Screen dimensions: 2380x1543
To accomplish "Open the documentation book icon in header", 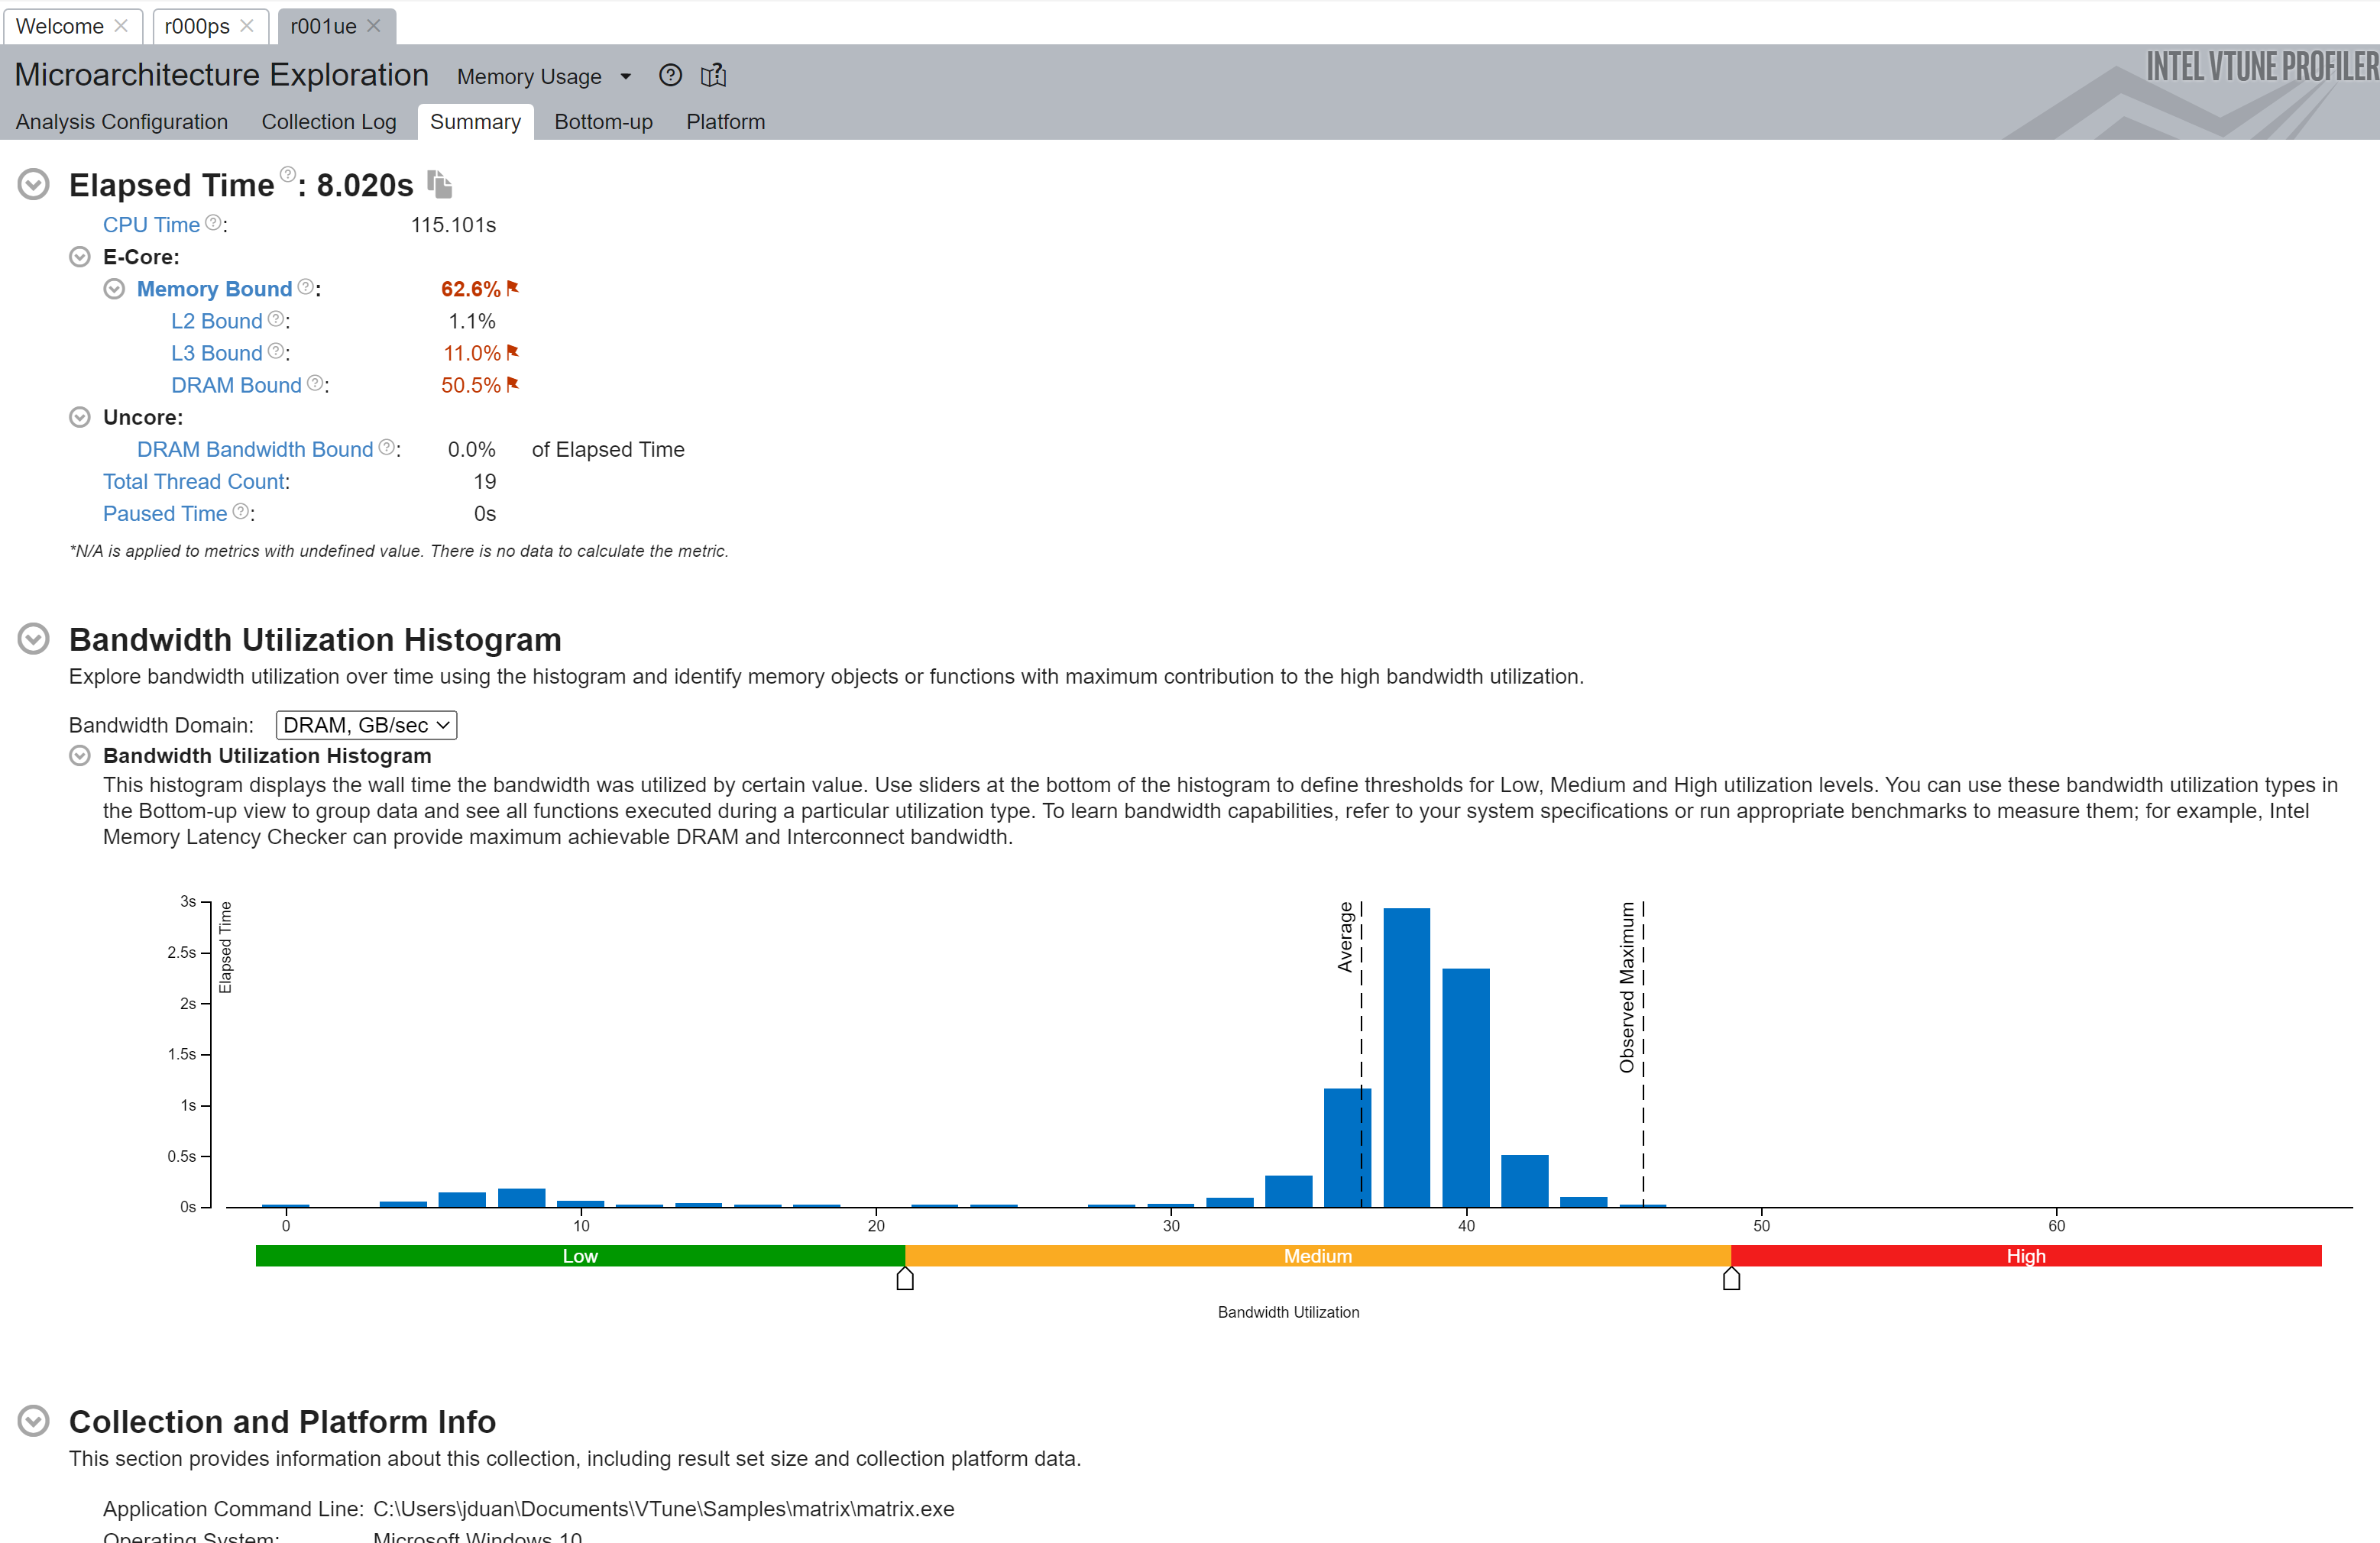I will 713,76.
